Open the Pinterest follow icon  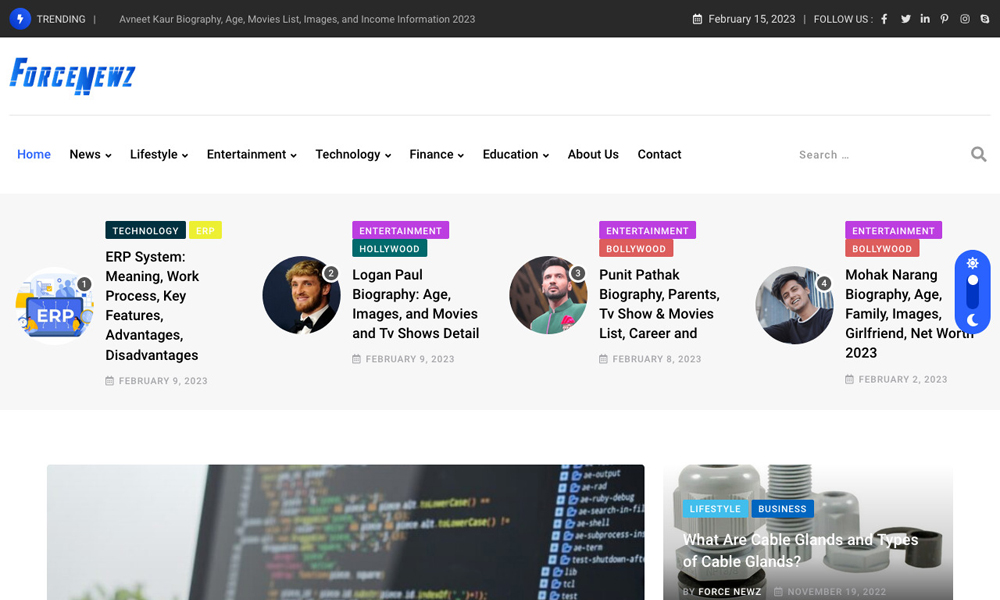(945, 19)
